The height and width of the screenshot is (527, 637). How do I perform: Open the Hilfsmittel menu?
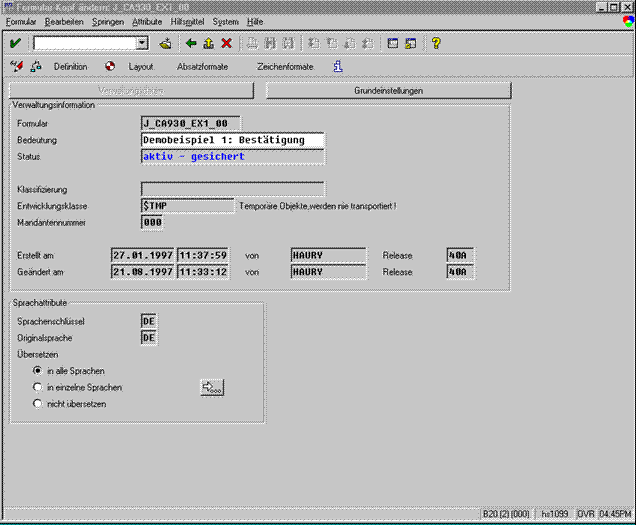pos(187,21)
